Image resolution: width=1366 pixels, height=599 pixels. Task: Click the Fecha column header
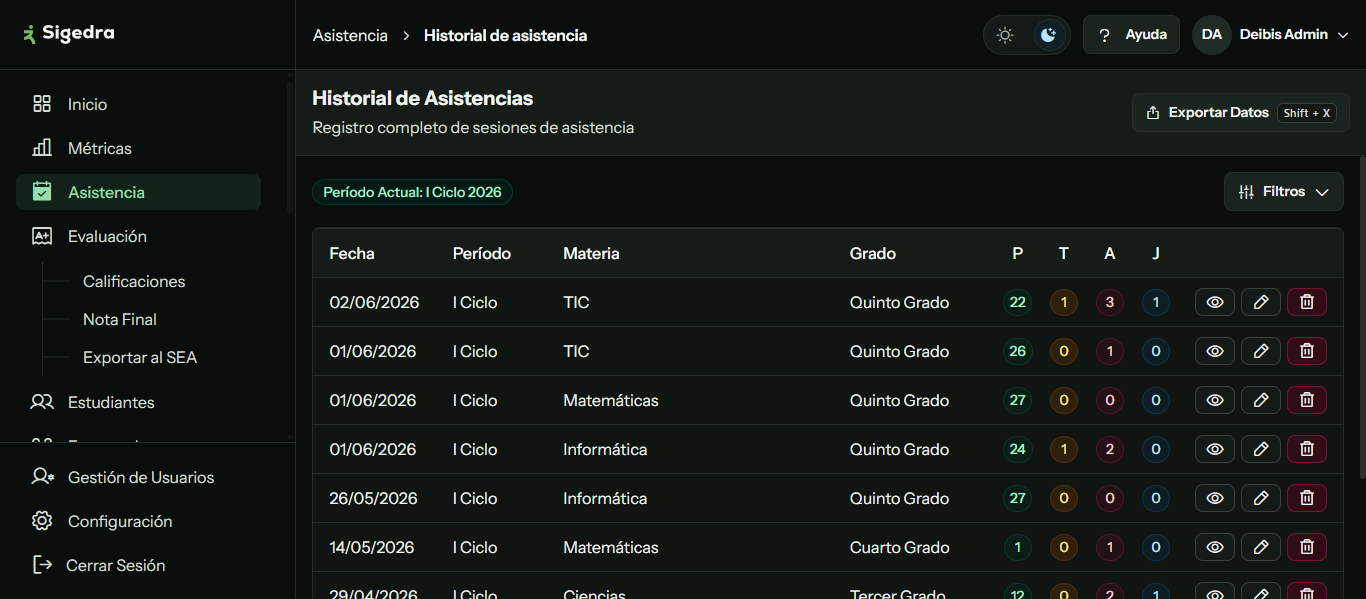352,253
